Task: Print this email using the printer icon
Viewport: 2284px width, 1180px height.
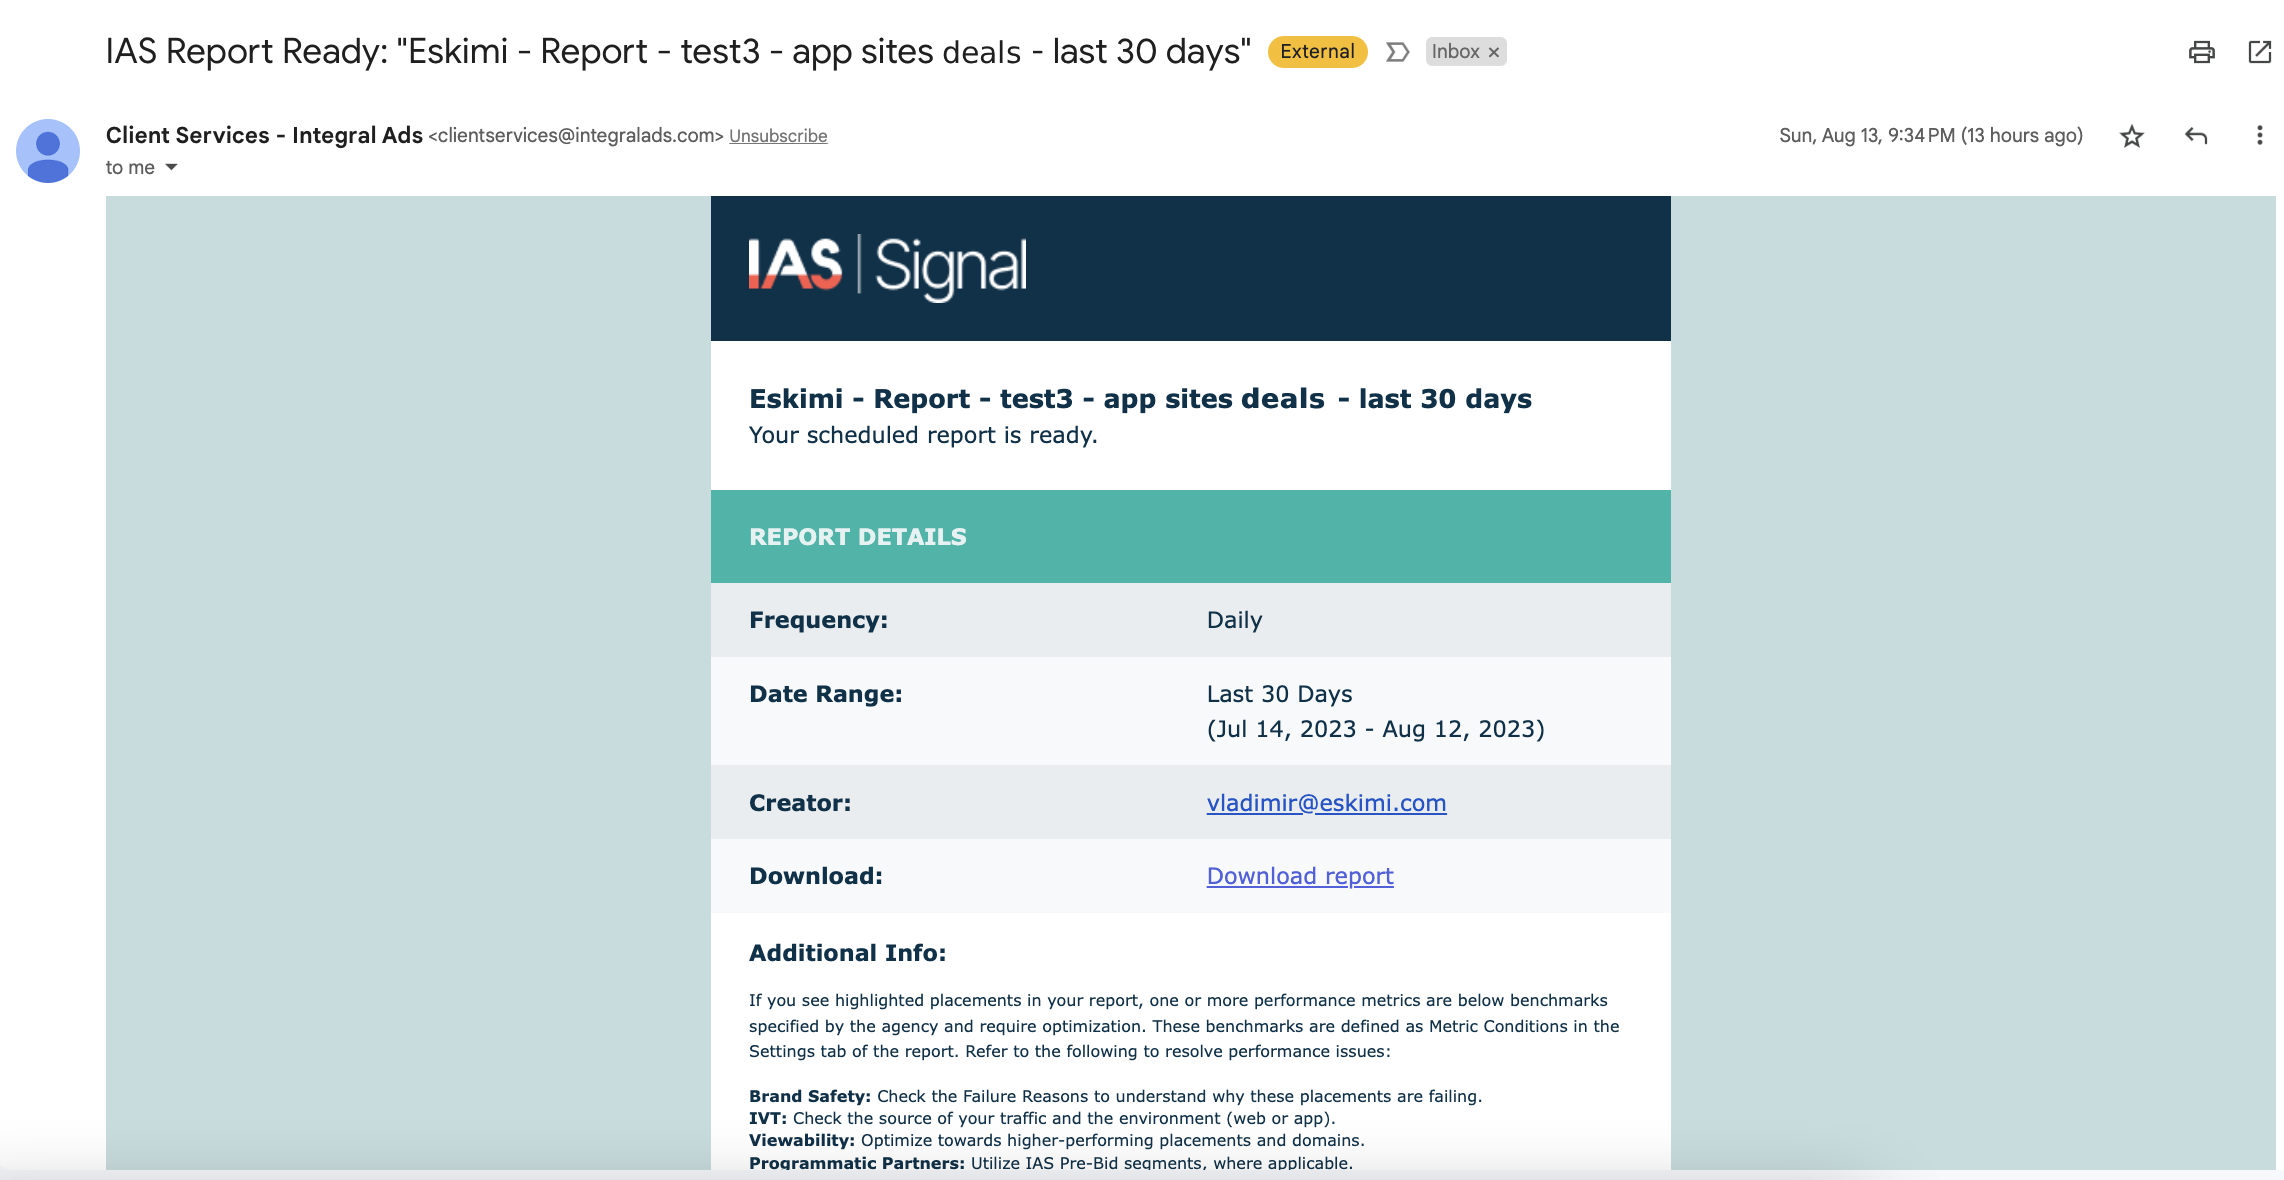Action: (x=2201, y=52)
